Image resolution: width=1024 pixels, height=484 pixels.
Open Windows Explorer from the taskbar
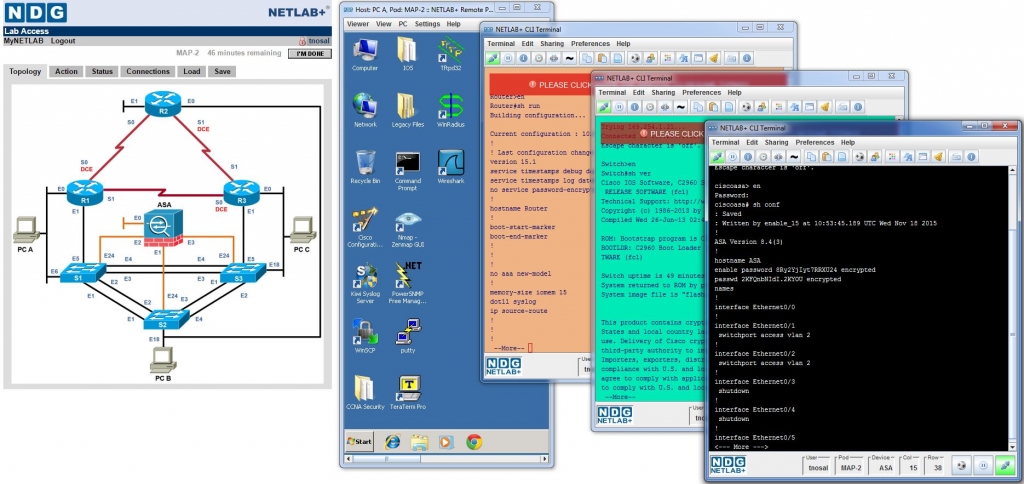coord(419,442)
